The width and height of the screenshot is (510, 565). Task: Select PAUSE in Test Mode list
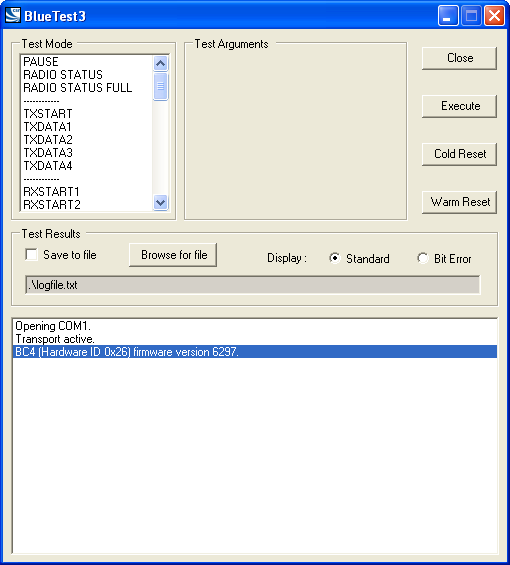click(87, 62)
